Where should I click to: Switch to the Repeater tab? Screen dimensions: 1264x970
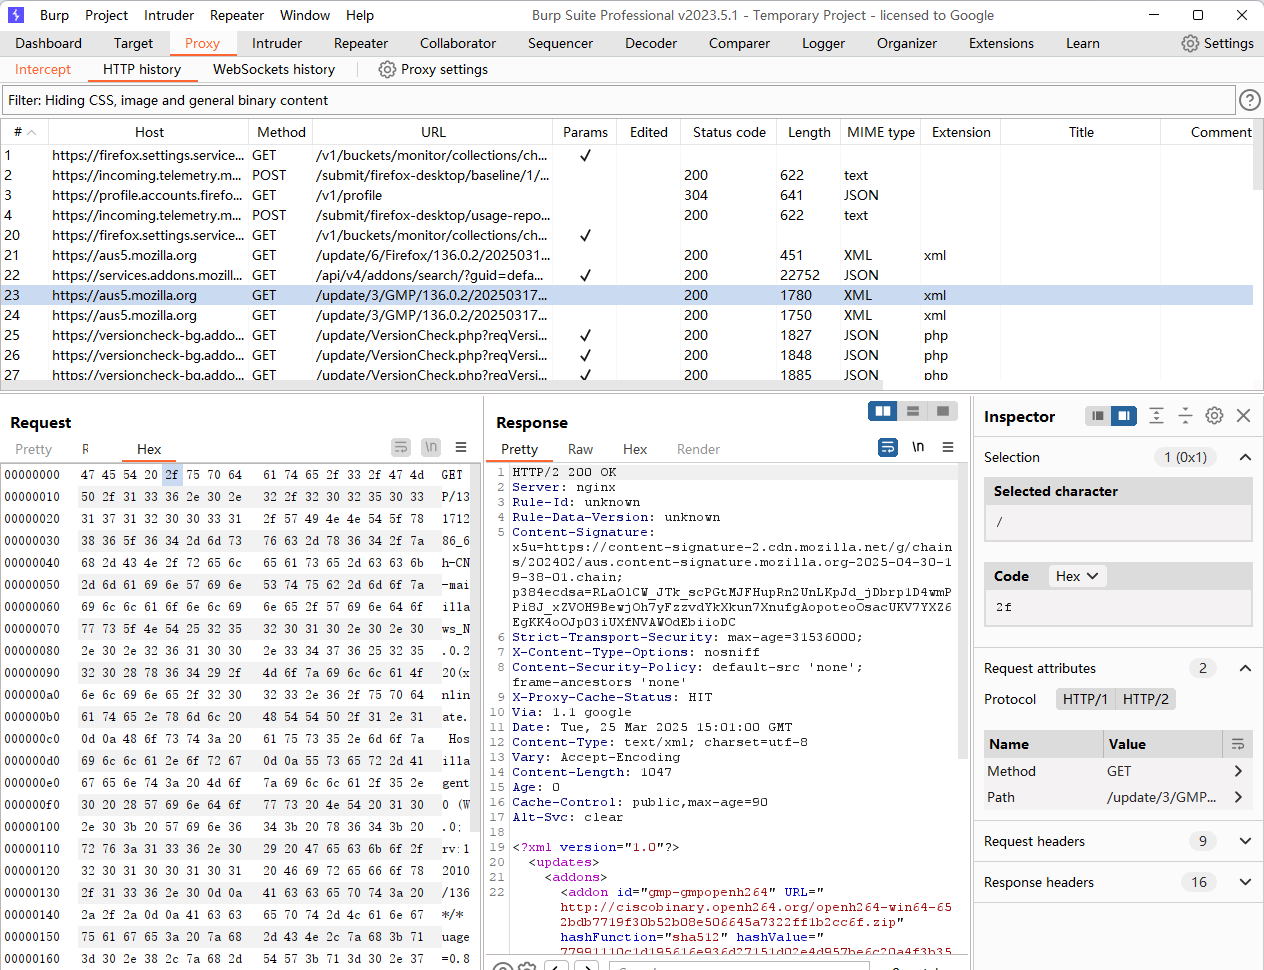tap(360, 43)
